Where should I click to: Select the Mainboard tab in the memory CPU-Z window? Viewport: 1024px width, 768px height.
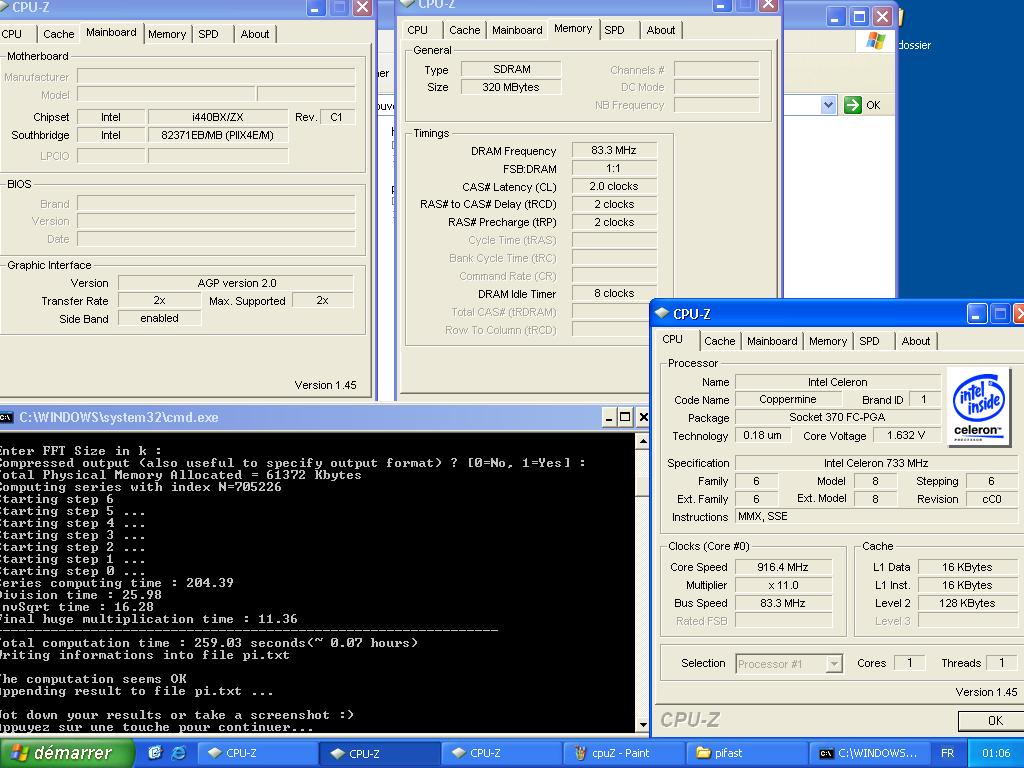coord(517,30)
